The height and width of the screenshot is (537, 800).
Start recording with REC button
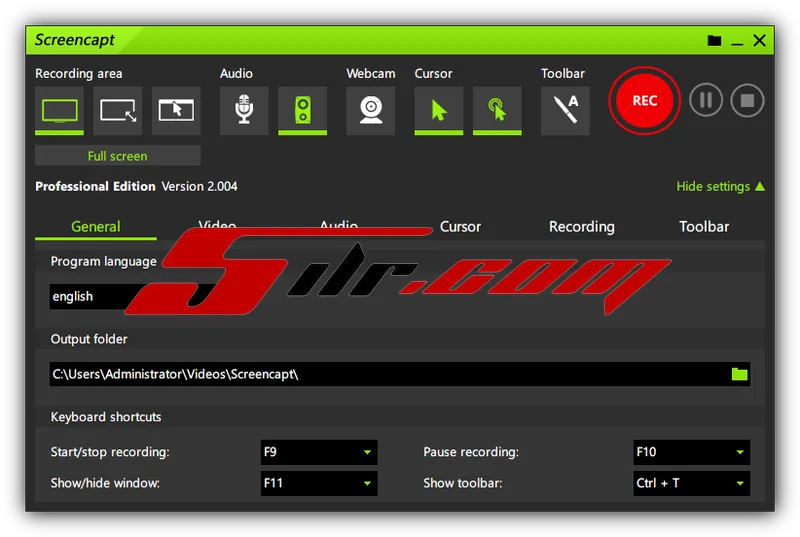coord(644,100)
